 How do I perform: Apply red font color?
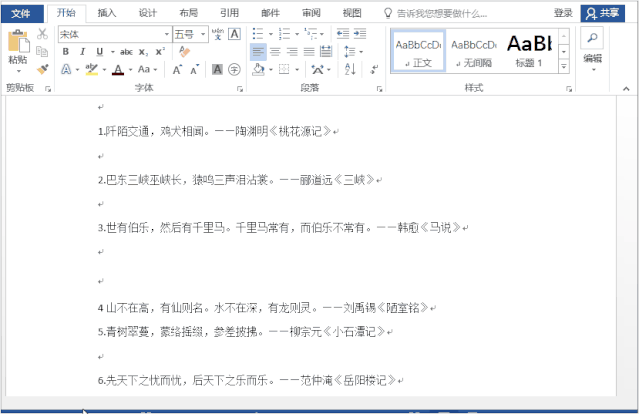[118, 70]
